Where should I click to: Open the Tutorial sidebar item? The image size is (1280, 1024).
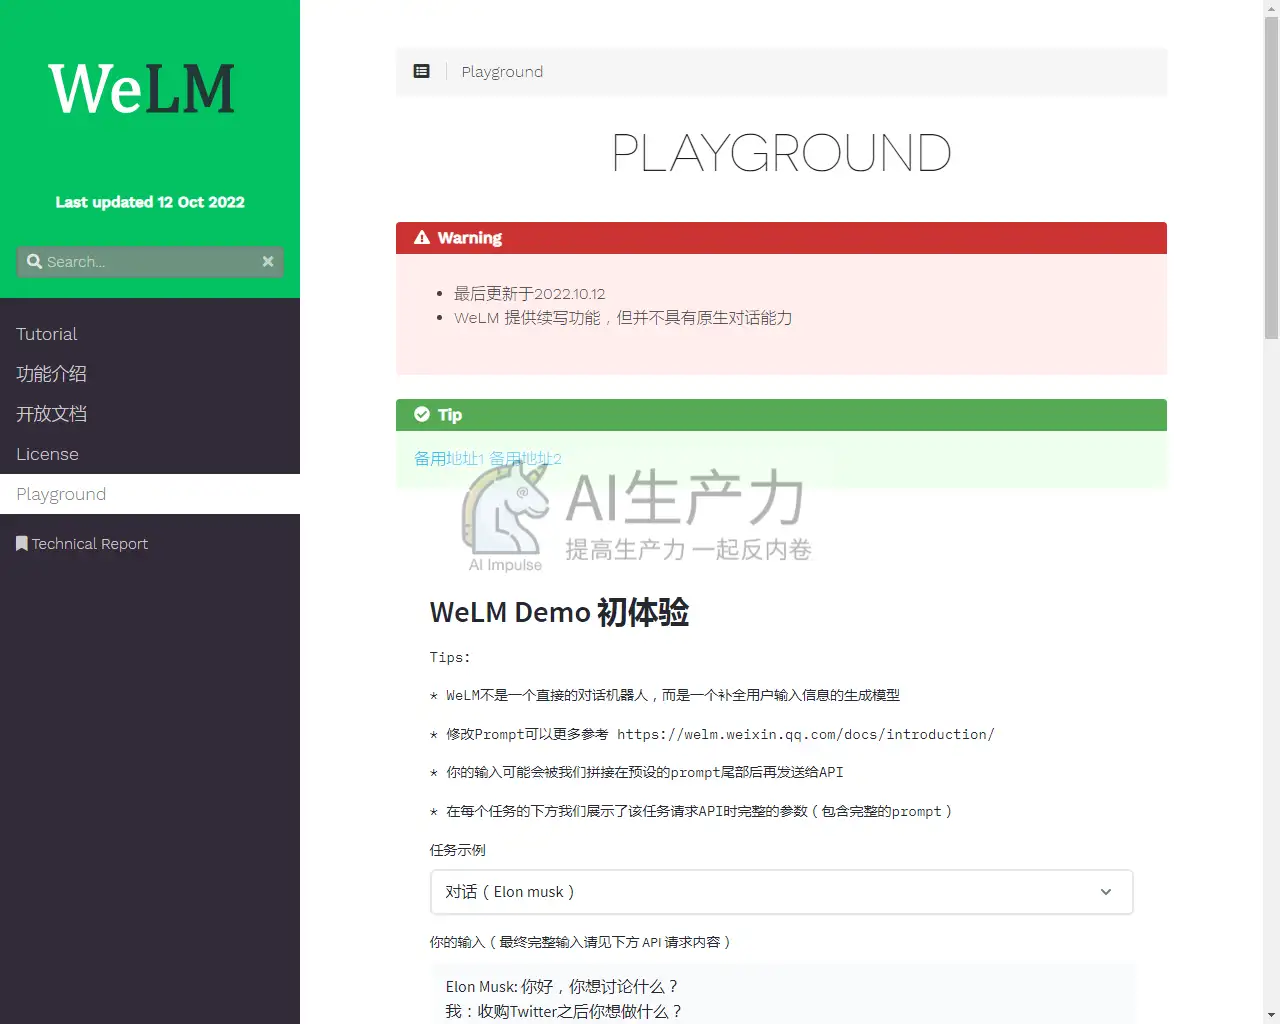click(150, 334)
